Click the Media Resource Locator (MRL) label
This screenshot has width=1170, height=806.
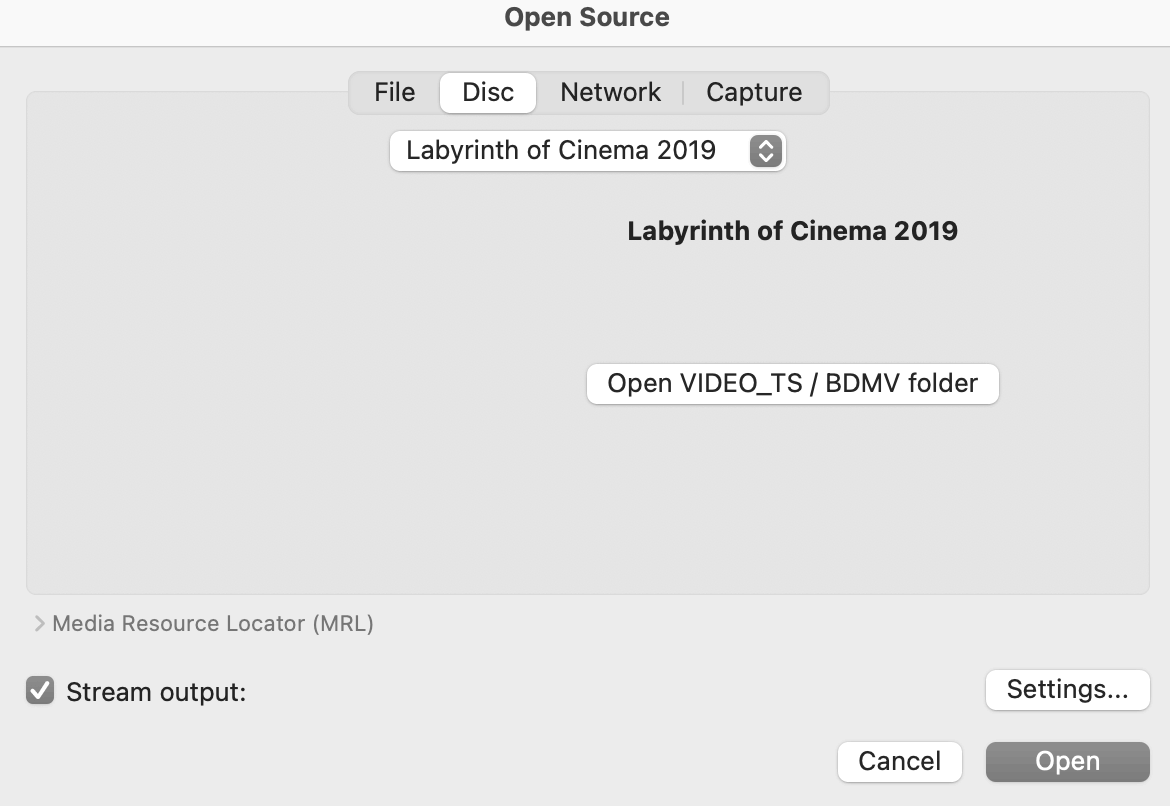(x=213, y=624)
